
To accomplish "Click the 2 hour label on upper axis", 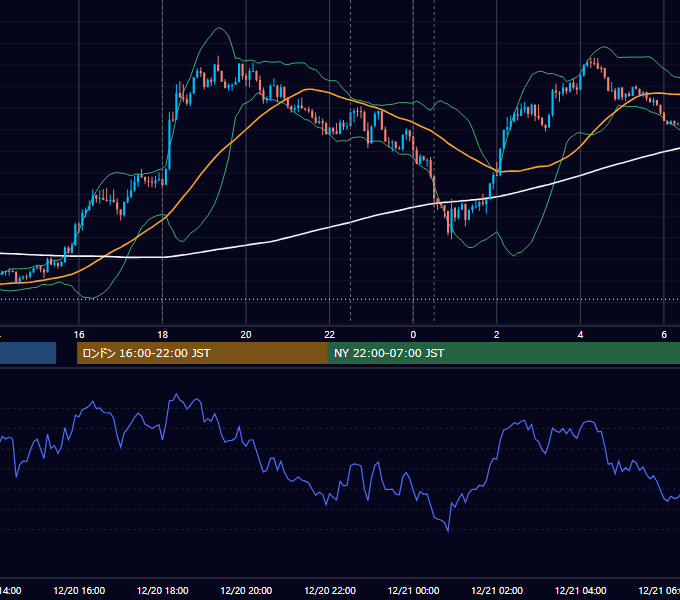I will click(x=497, y=335).
